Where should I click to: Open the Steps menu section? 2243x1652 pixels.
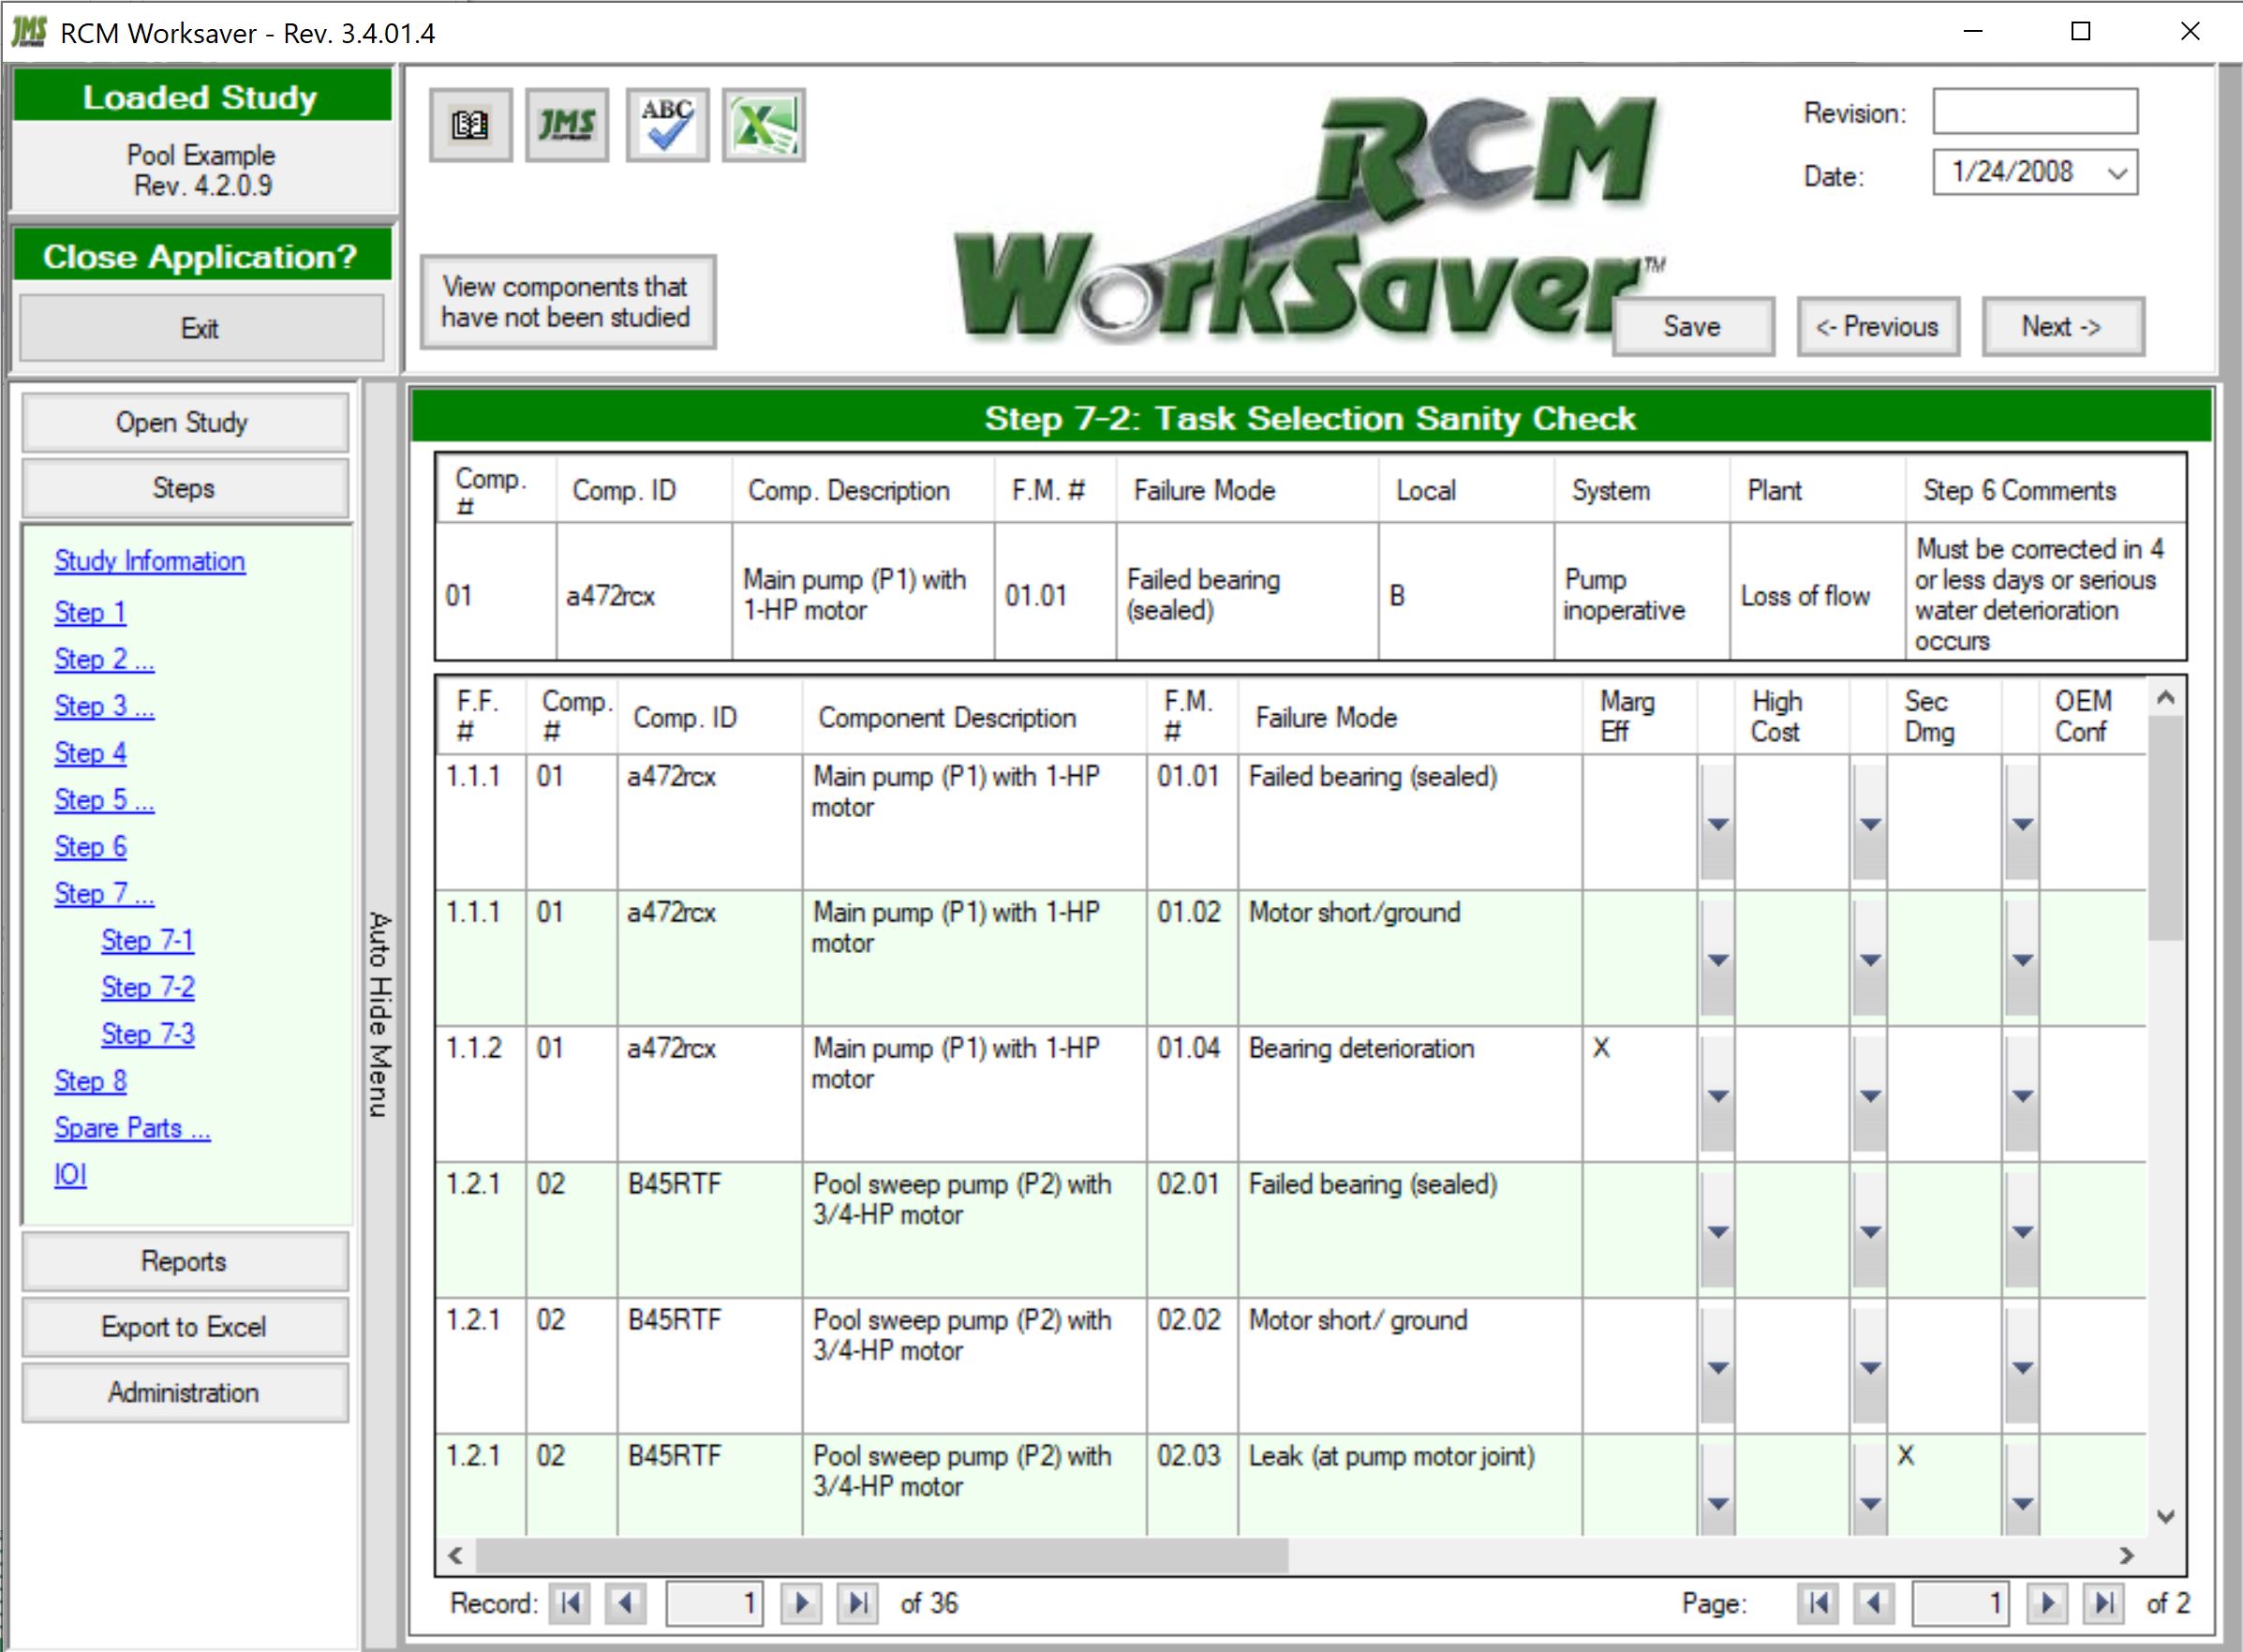coord(185,489)
